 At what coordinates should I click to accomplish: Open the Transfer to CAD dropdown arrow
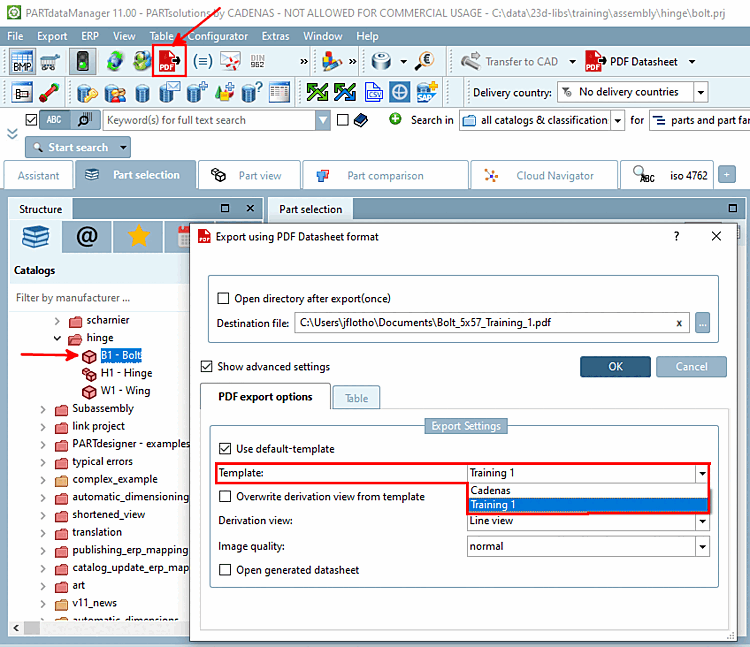click(573, 62)
